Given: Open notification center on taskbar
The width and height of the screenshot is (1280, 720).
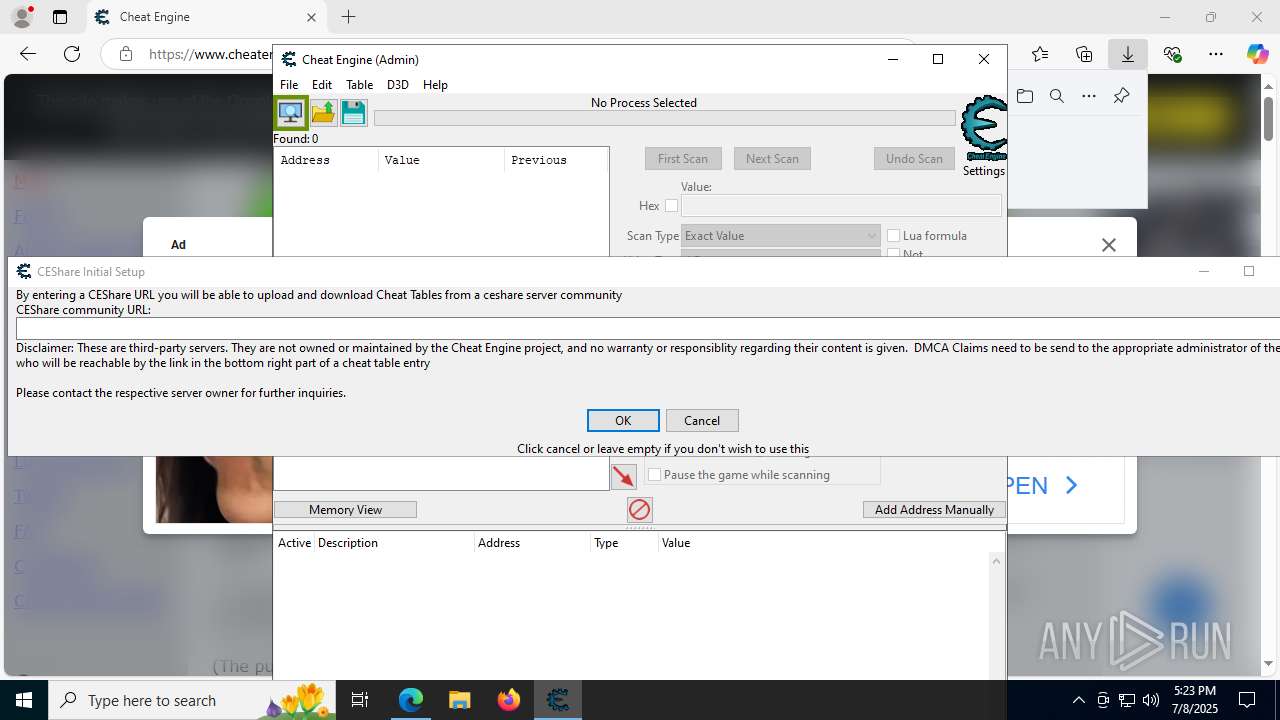Looking at the screenshot, I should (x=1247, y=700).
